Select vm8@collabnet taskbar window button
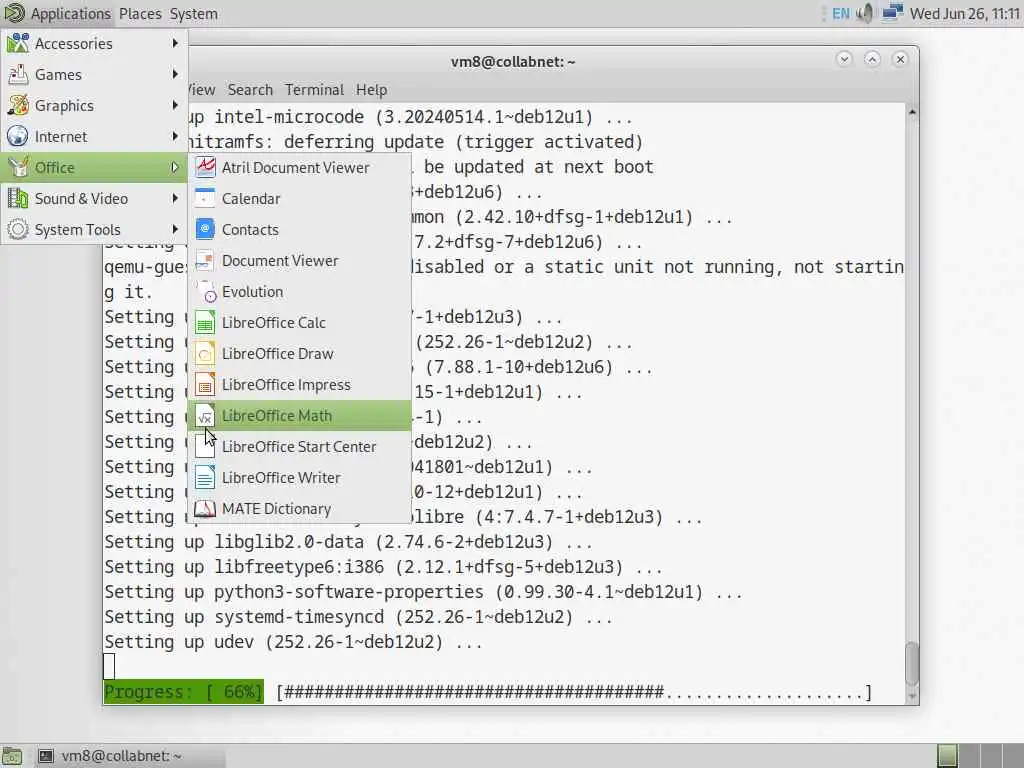The width and height of the screenshot is (1024, 768). (129, 756)
